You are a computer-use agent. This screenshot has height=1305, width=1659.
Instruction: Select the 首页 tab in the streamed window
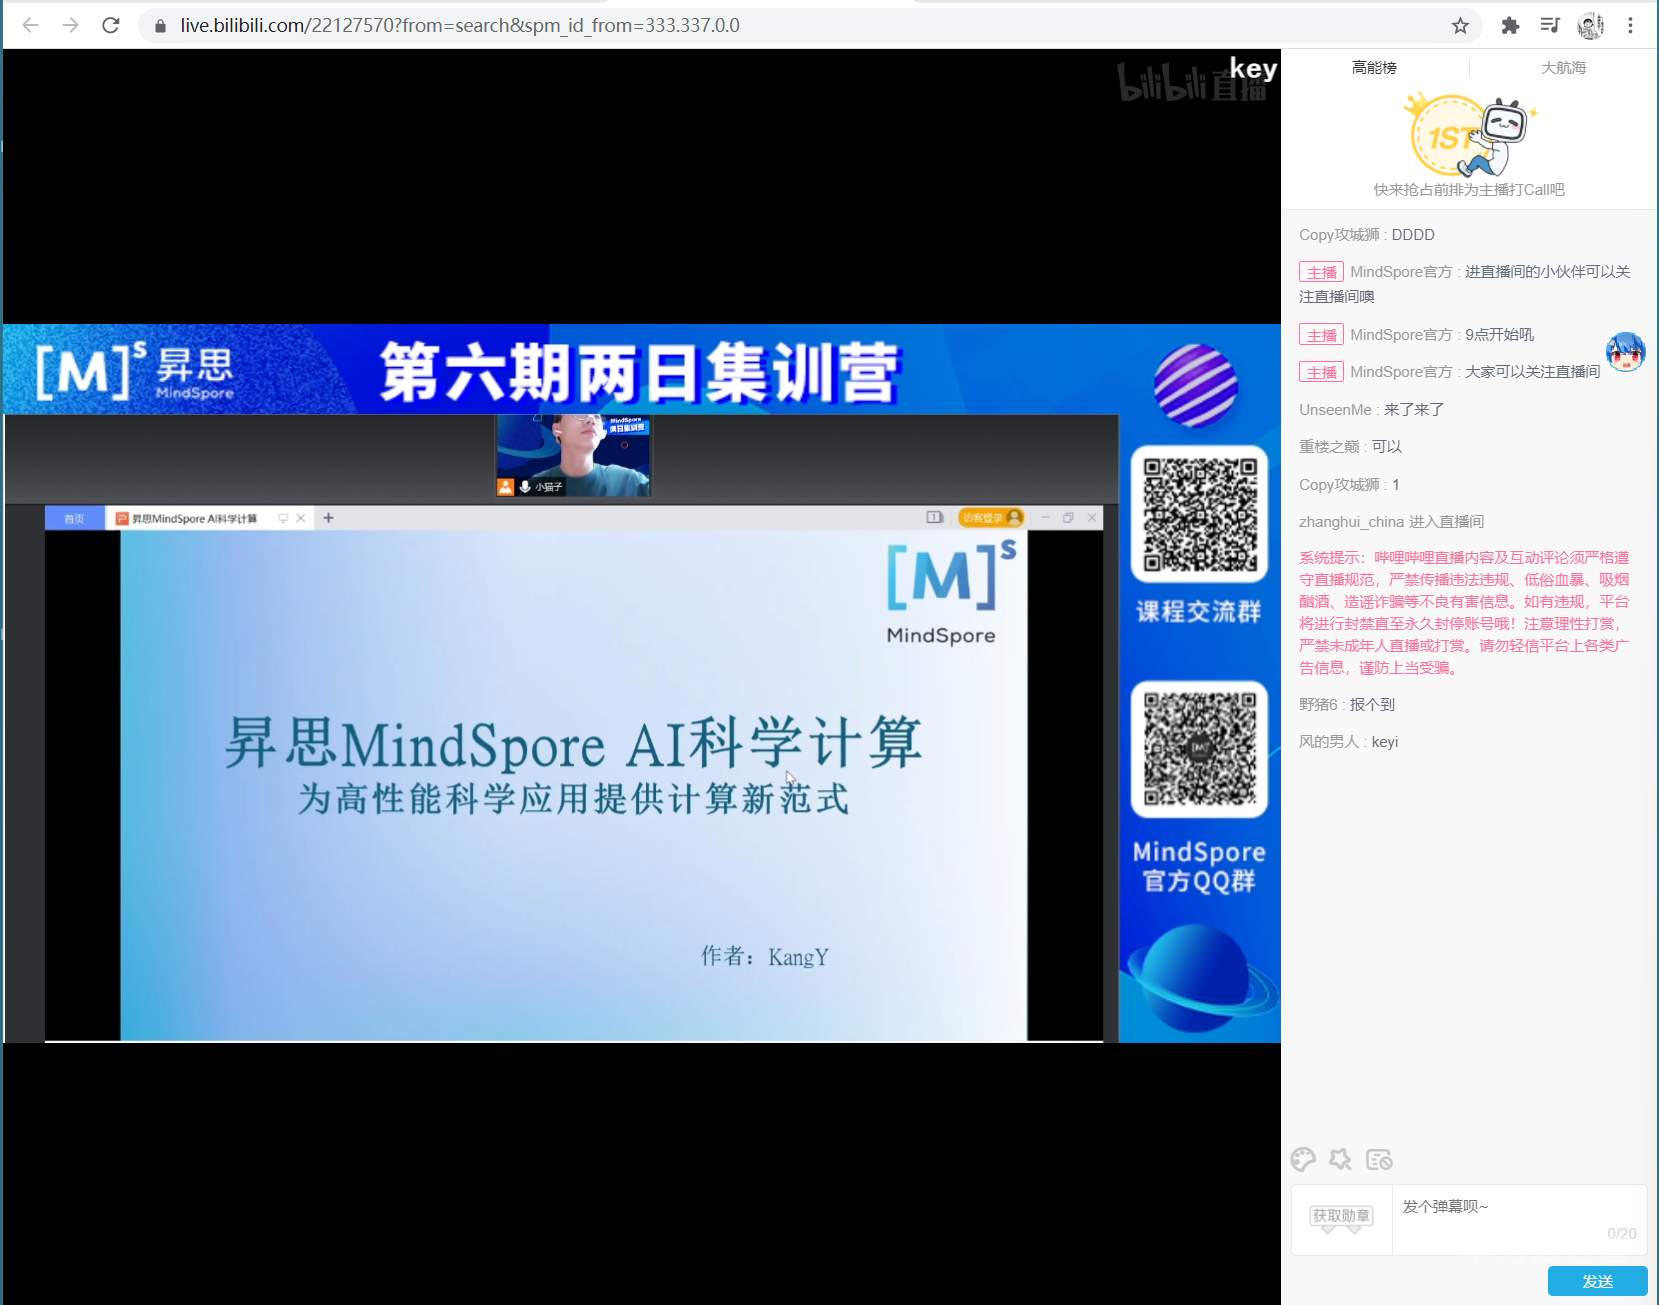click(x=74, y=518)
